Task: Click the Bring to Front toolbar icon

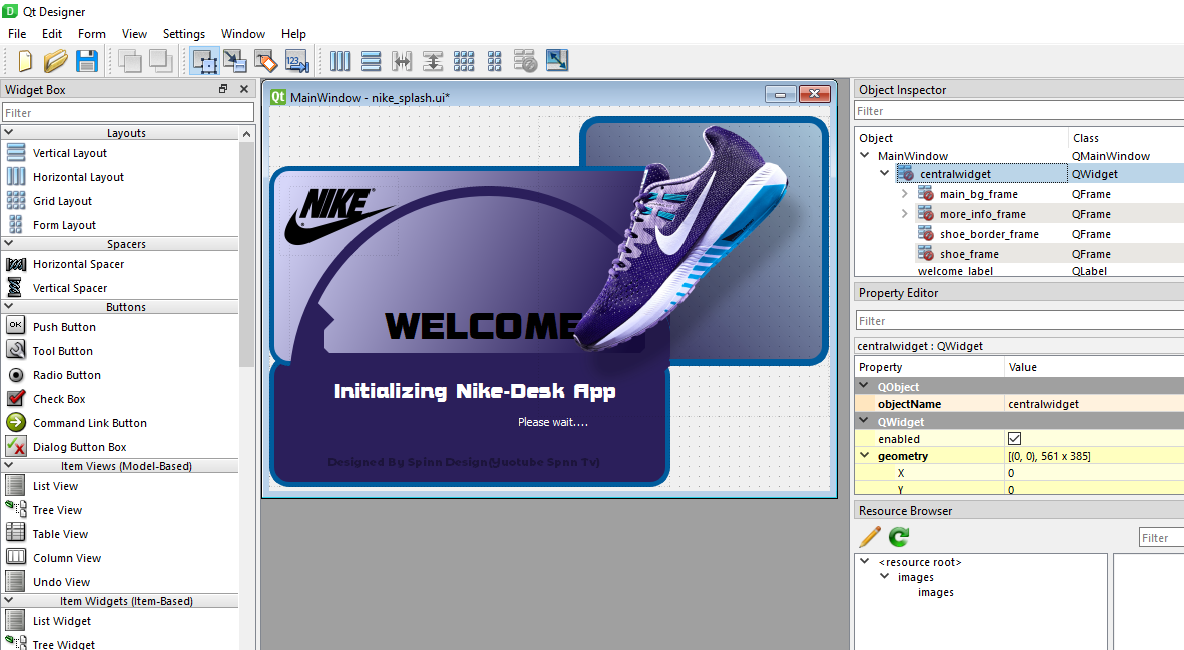Action: pyautogui.click(x=161, y=61)
